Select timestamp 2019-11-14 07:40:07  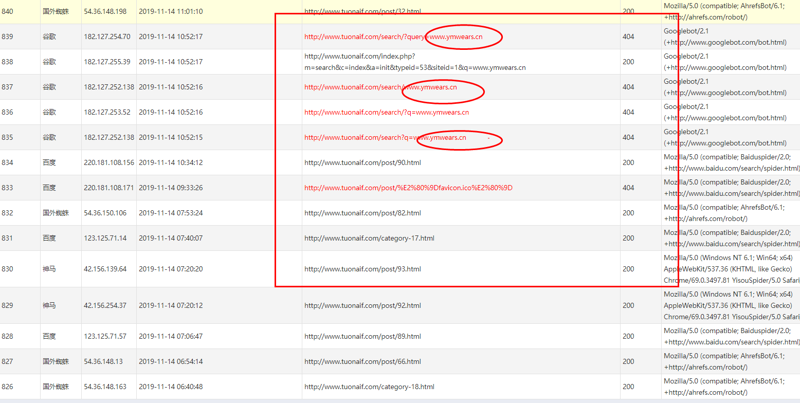click(x=171, y=238)
